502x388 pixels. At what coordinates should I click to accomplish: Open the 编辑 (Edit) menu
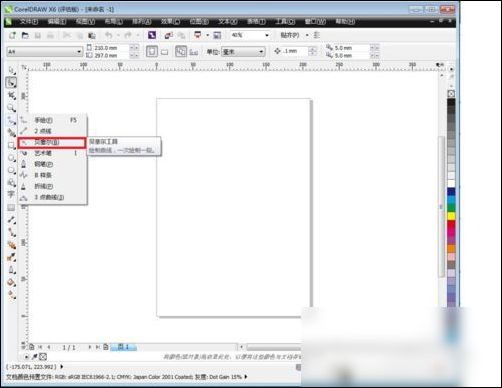click(x=57, y=22)
